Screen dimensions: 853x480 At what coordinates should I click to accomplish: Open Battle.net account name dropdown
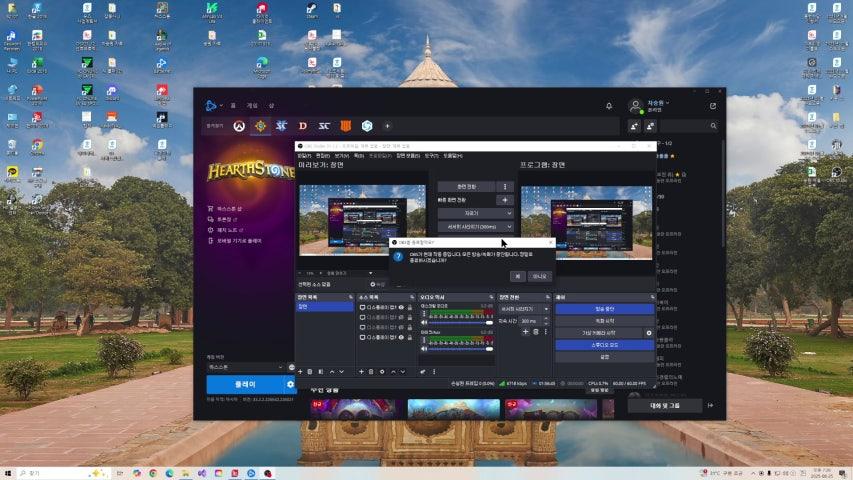pos(658,103)
